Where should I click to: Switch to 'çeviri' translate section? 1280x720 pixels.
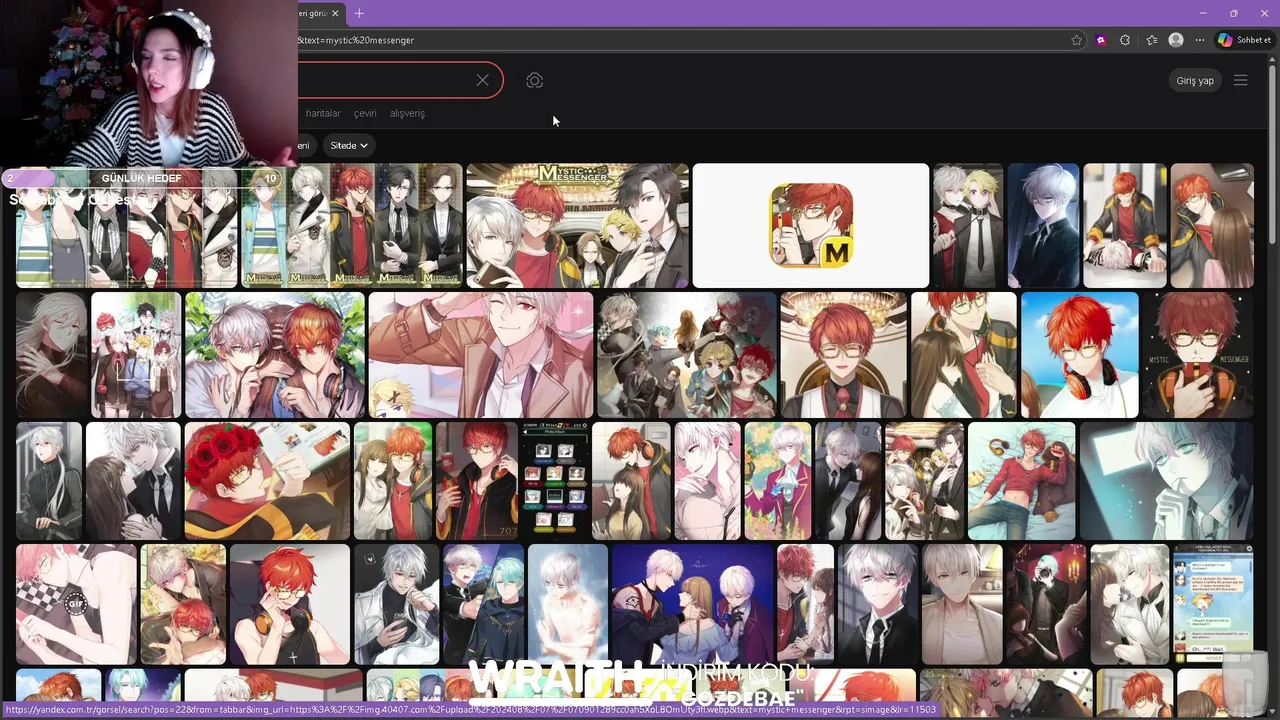(365, 113)
